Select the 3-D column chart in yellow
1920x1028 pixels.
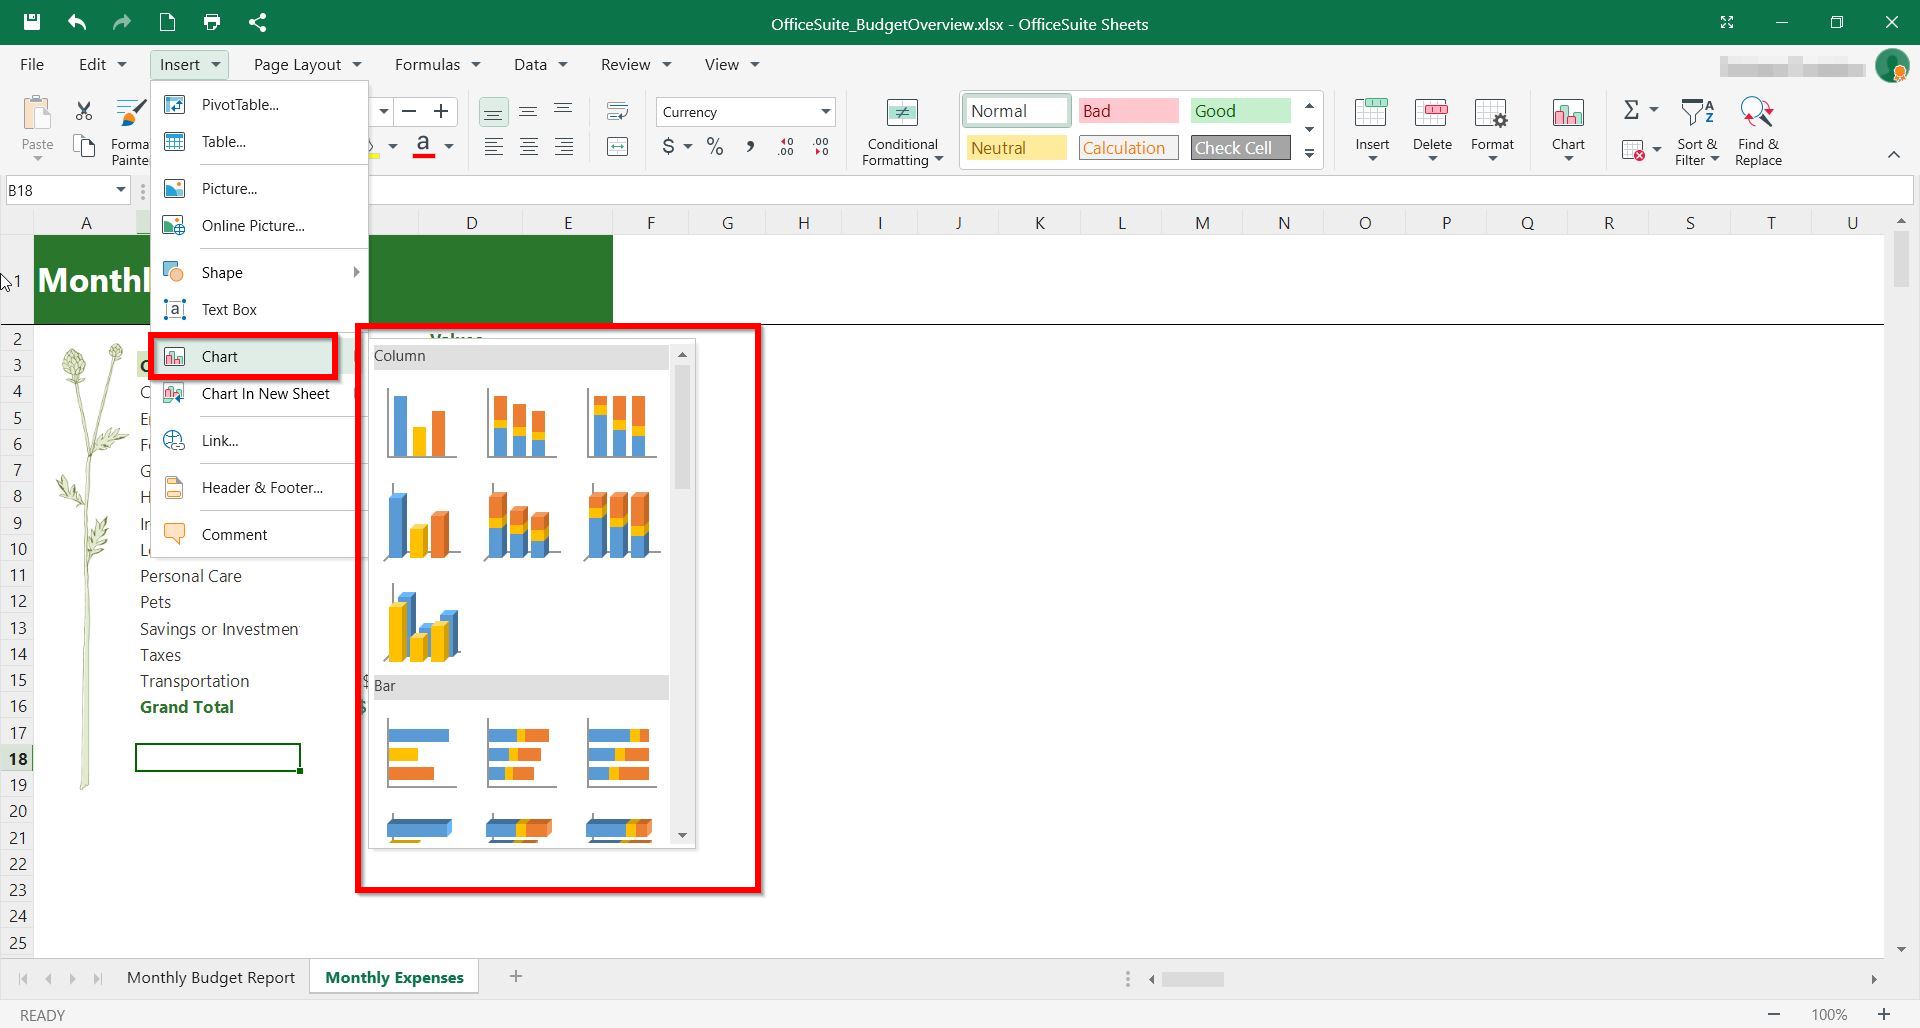[x=421, y=623]
